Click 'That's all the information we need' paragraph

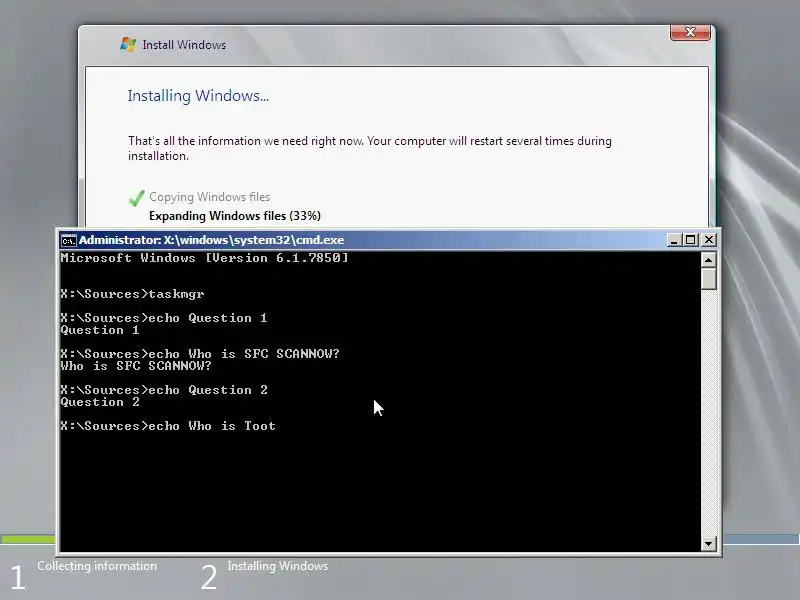pyautogui.click(x=370, y=148)
